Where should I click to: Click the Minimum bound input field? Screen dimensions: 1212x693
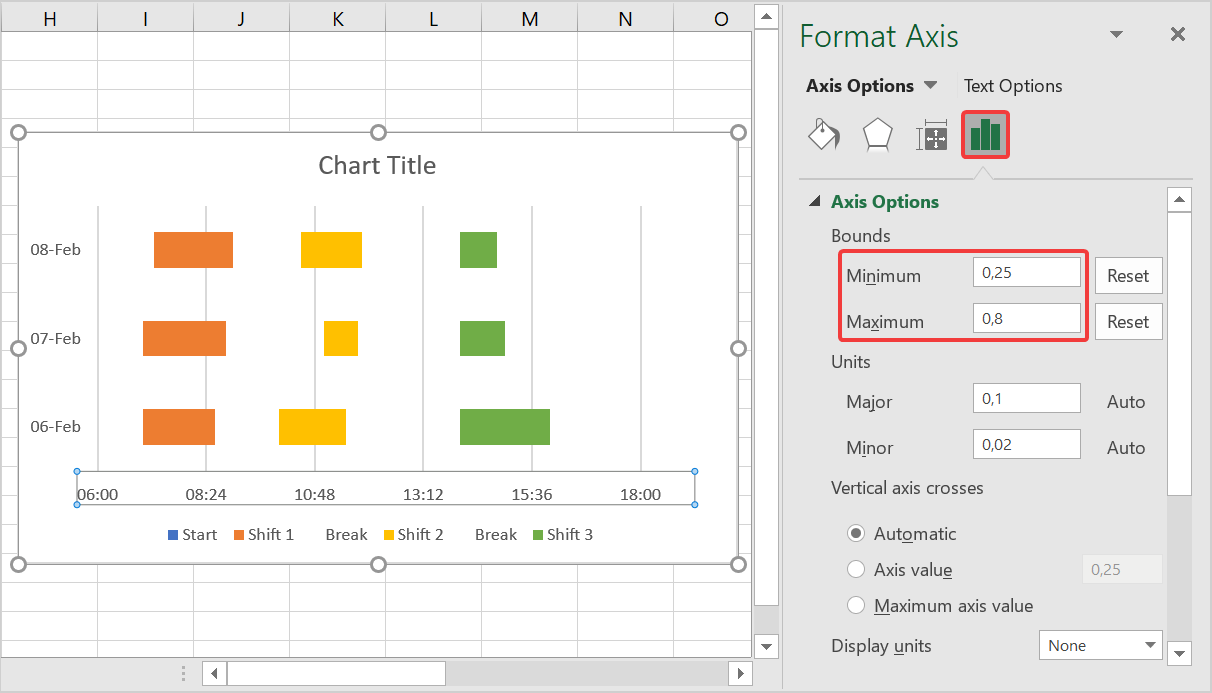[1027, 272]
